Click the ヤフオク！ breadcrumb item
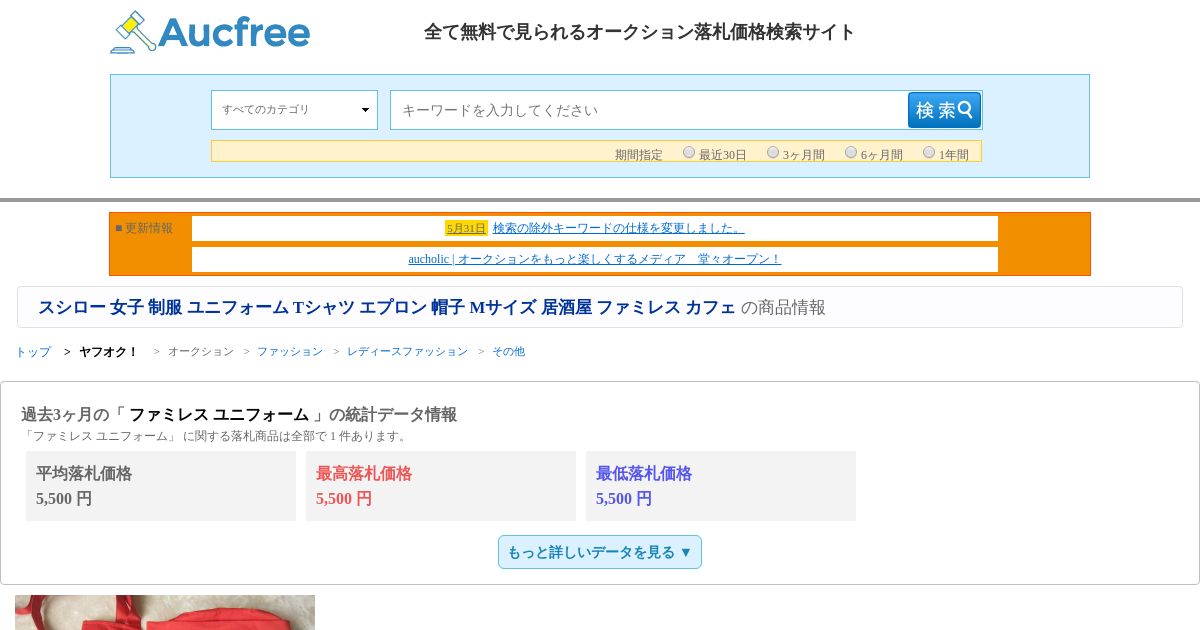The image size is (1200, 630). 109,352
